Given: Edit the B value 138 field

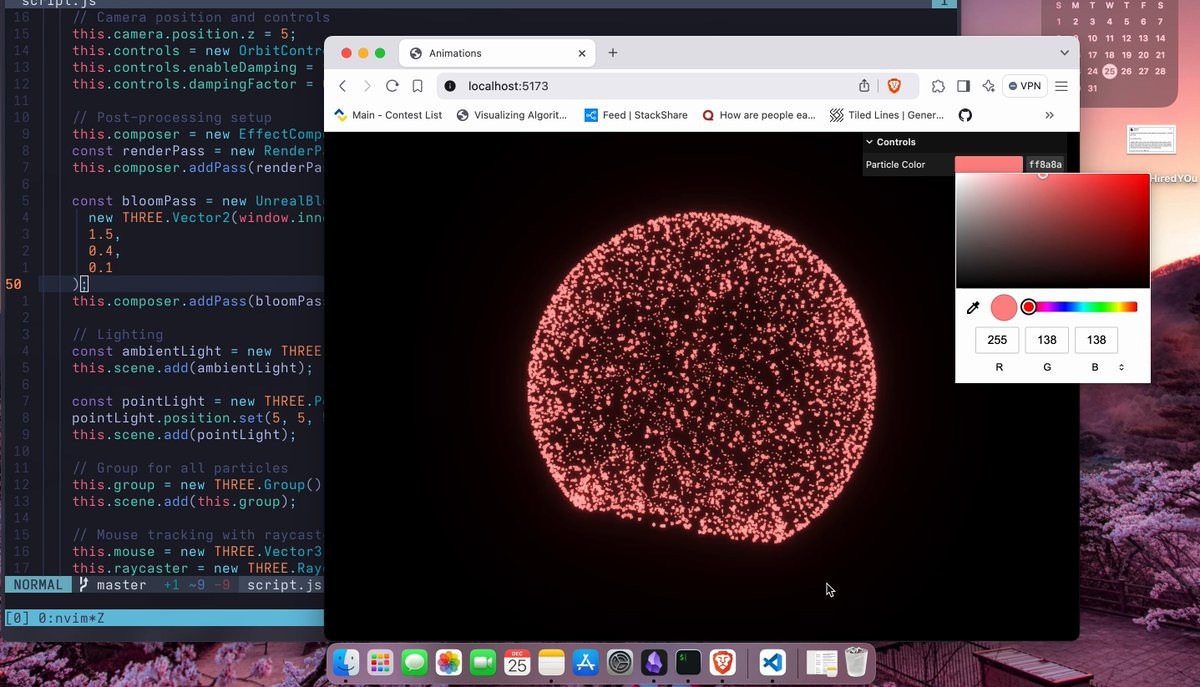Looking at the screenshot, I should pyautogui.click(x=1097, y=340).
